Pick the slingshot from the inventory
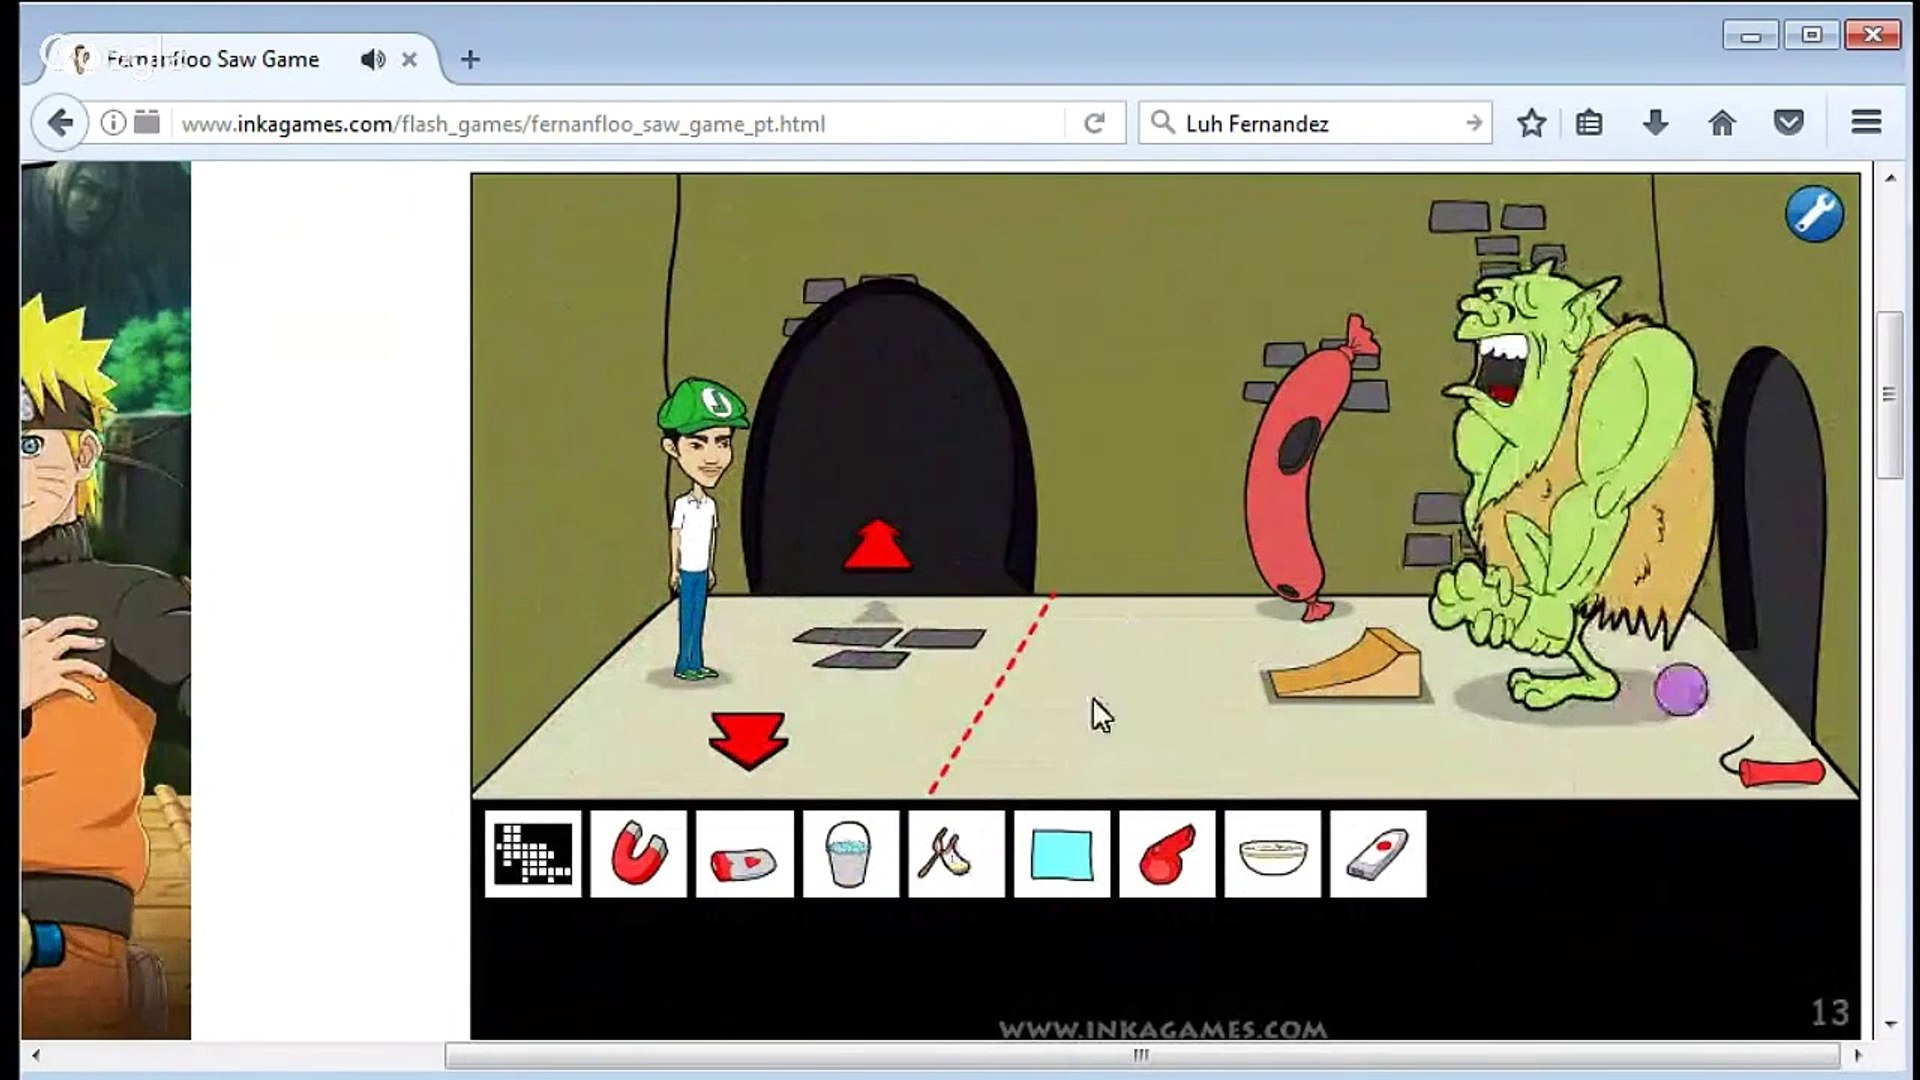 (x=956, y=853)
